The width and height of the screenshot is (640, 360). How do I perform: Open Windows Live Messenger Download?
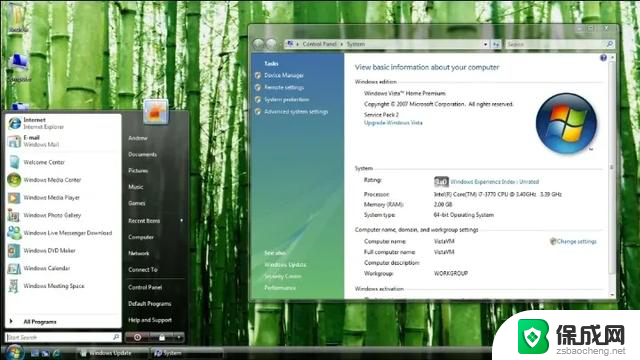click(x=63, y=233)
